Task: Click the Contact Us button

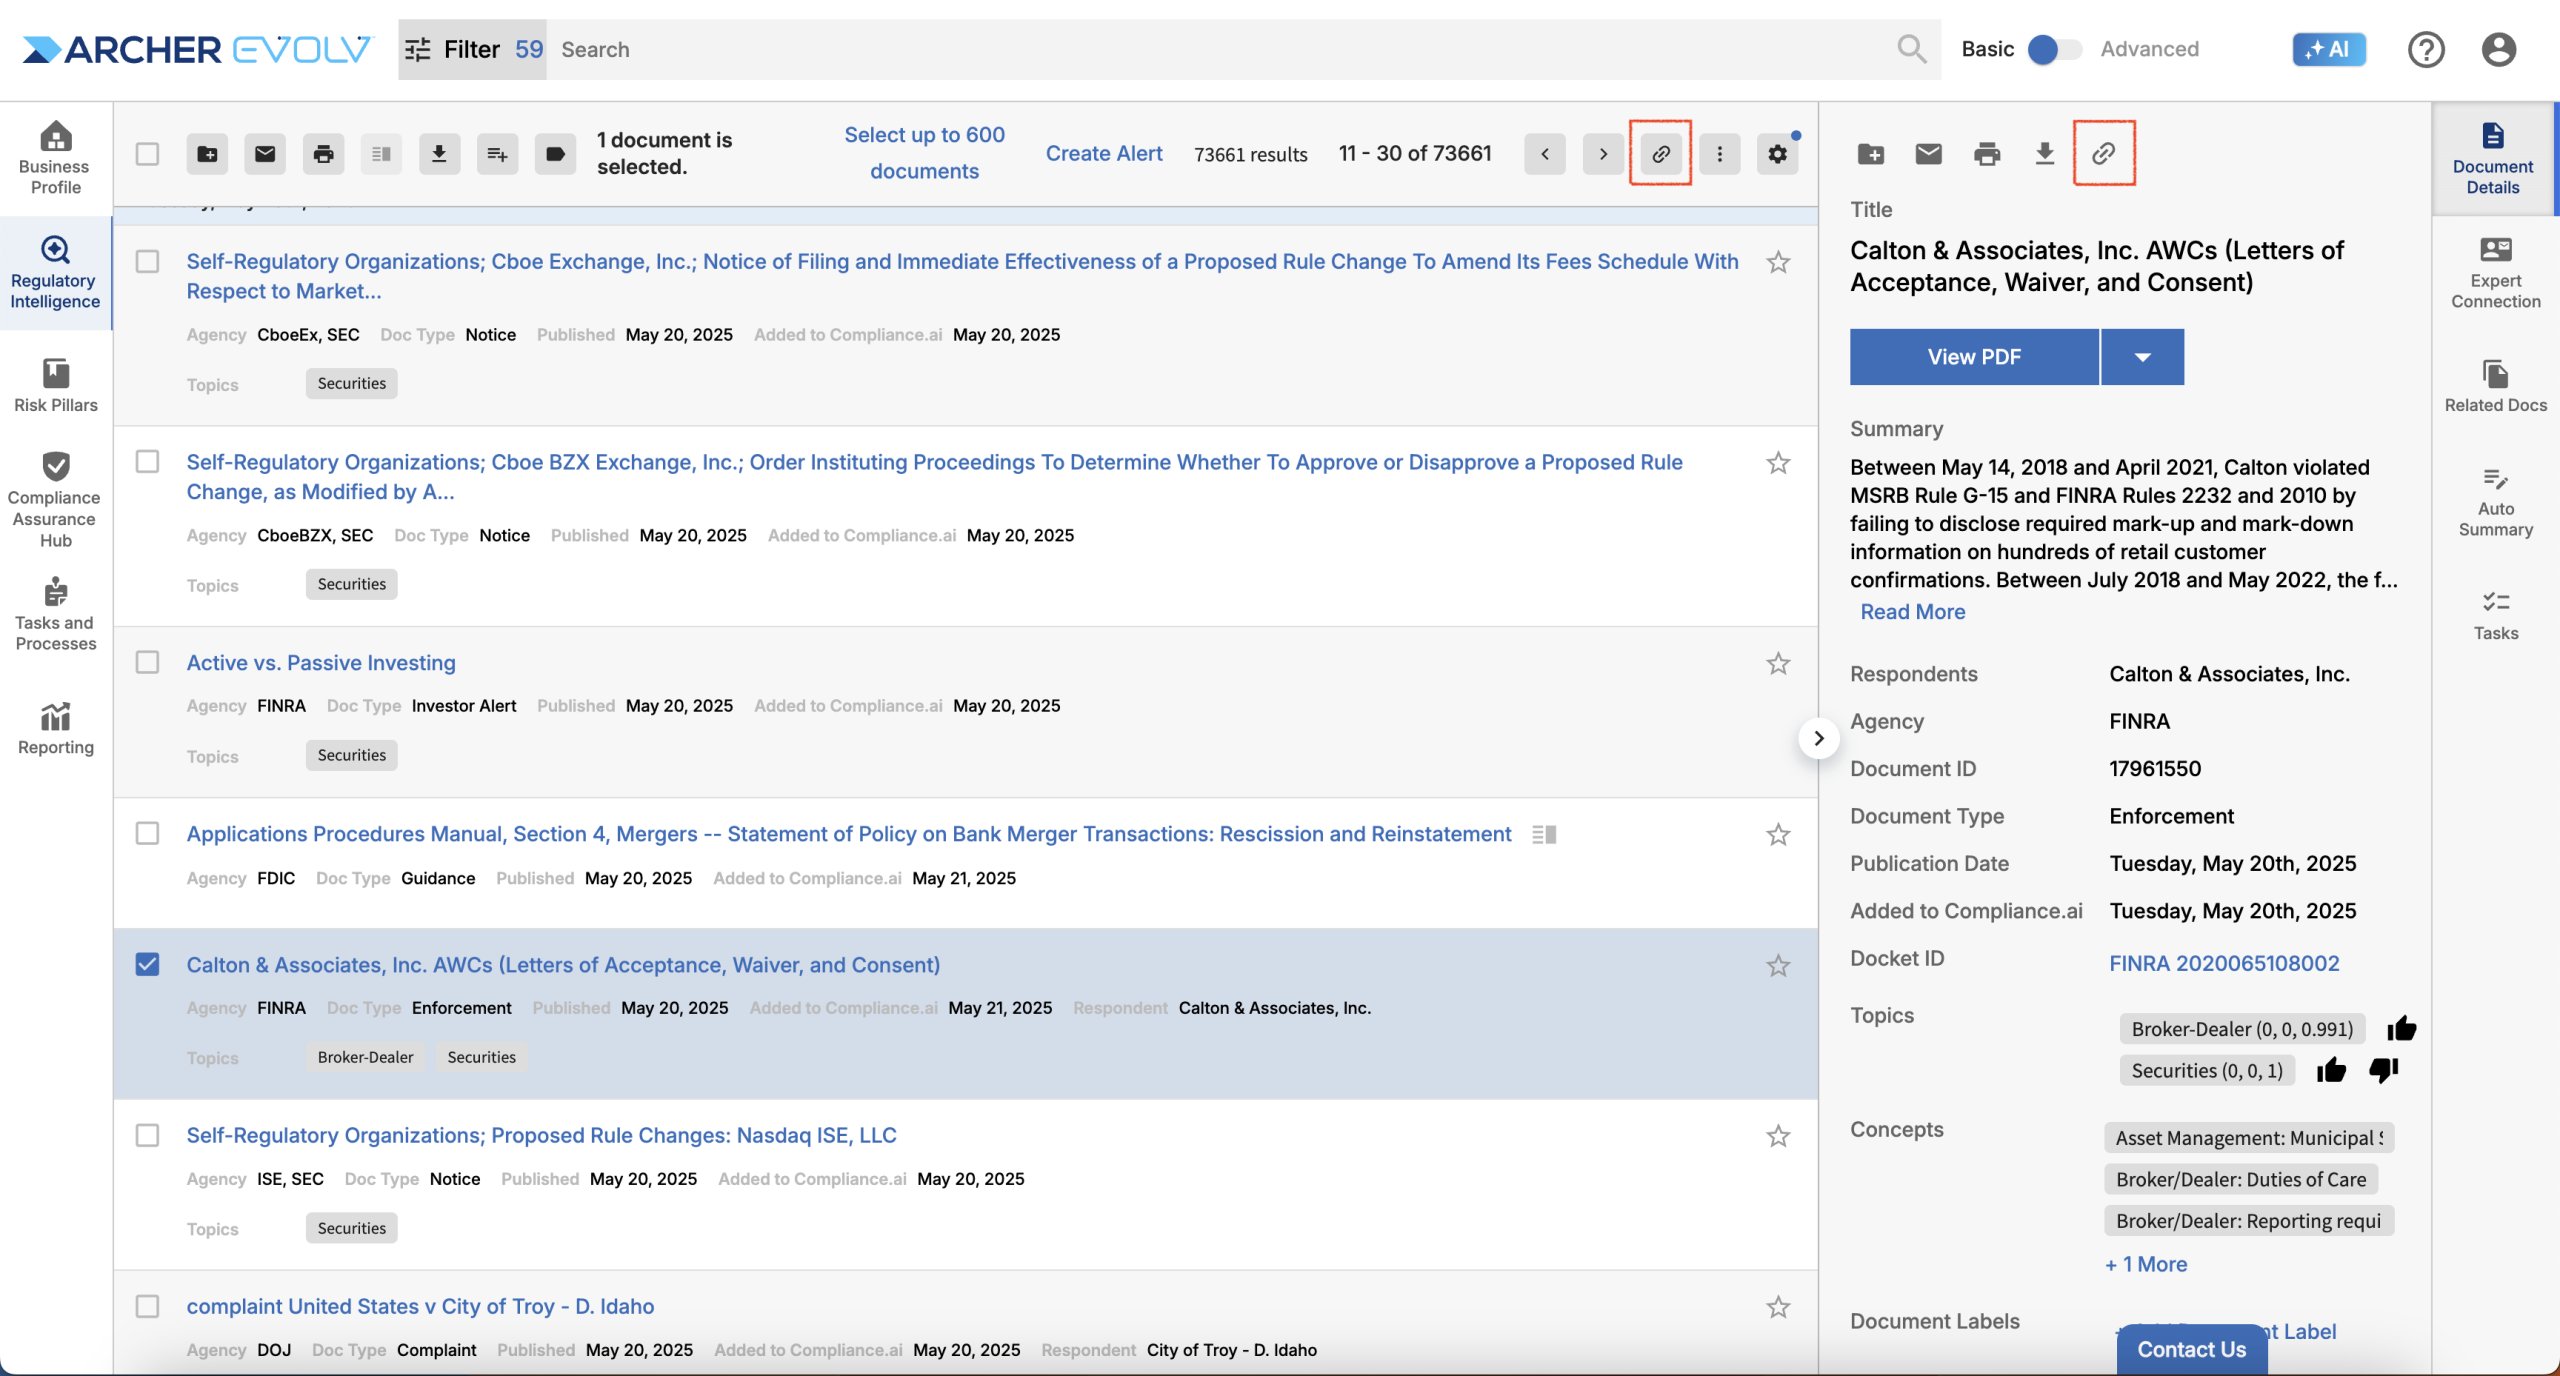Action: pos(2191,1349)
